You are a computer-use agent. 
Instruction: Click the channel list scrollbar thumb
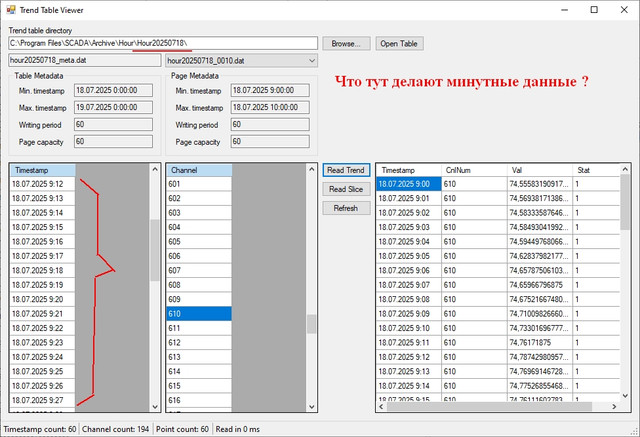pyautogui.click(x=311, y=324)
